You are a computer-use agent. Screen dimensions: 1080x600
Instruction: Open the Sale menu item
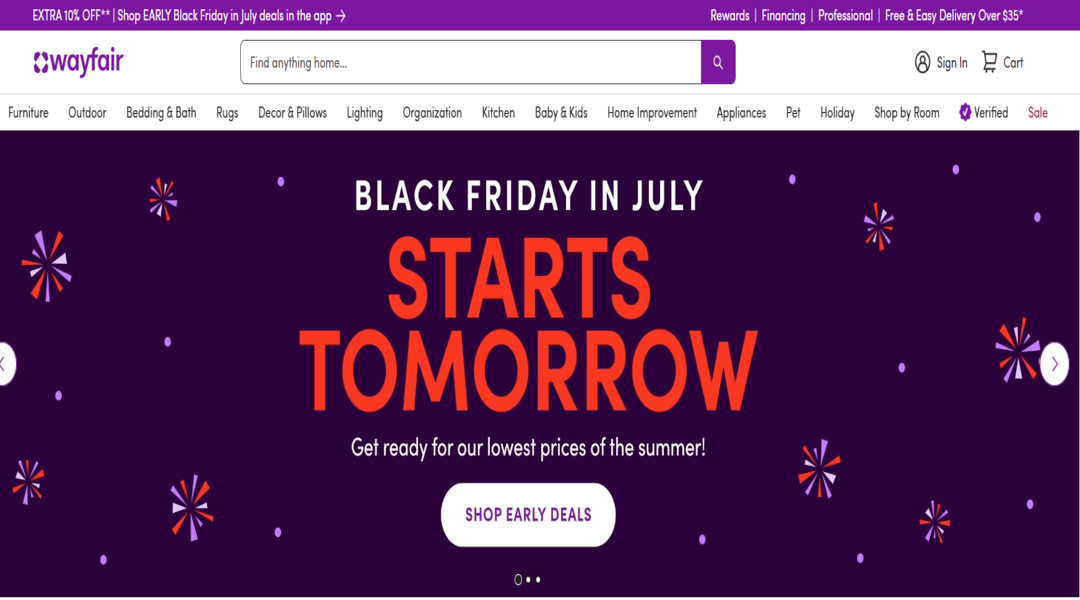click(1037, 112)
